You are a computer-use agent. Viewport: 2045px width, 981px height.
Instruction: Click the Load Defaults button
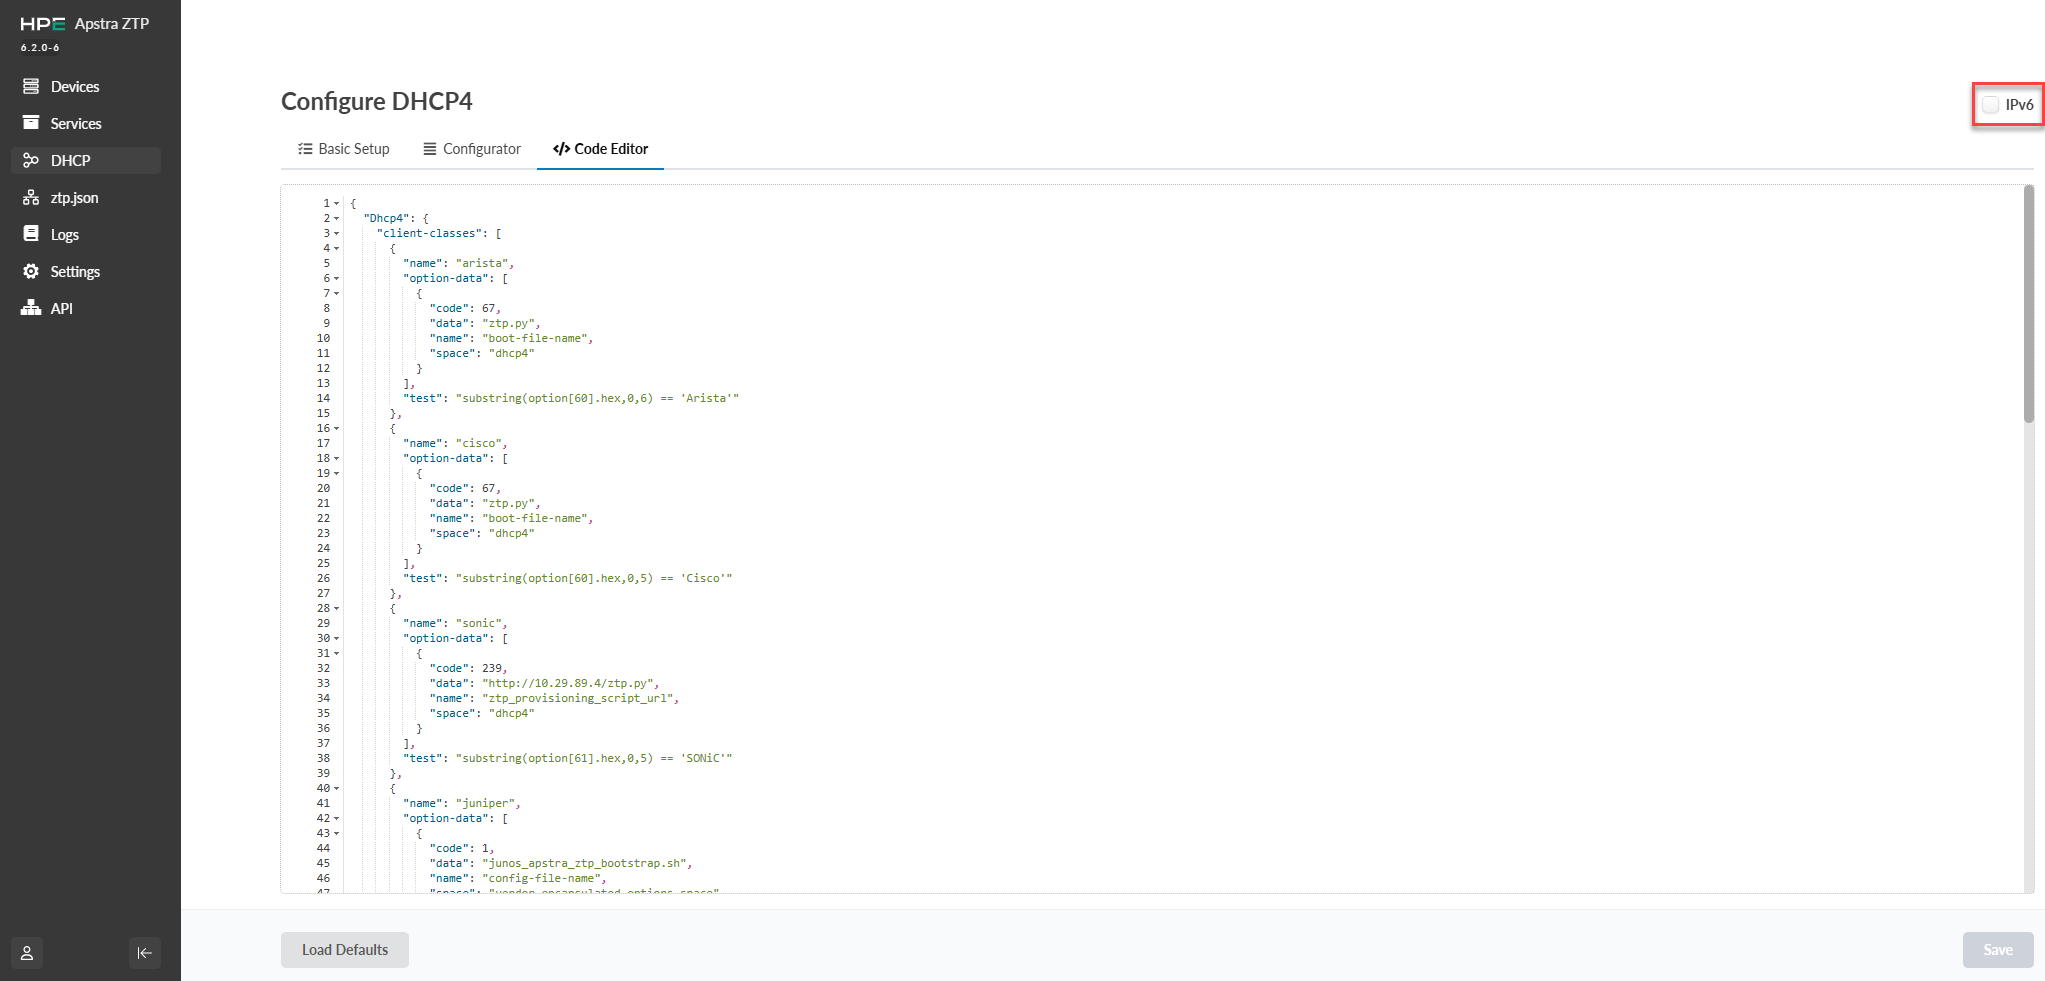pyautogui.click(x=345, y=950)
